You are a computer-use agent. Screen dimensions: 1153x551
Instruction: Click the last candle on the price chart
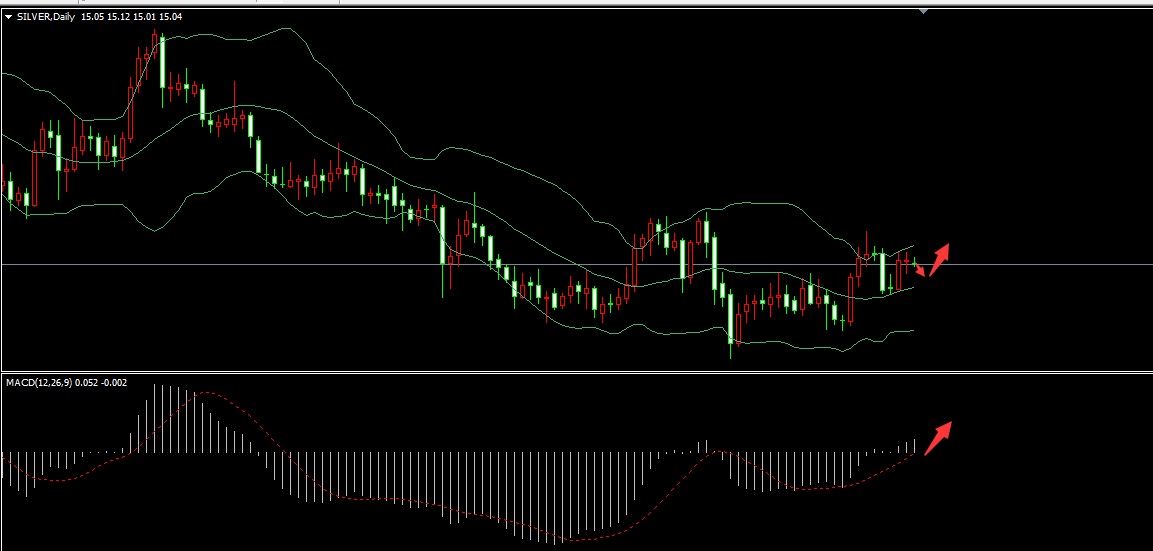913,262
